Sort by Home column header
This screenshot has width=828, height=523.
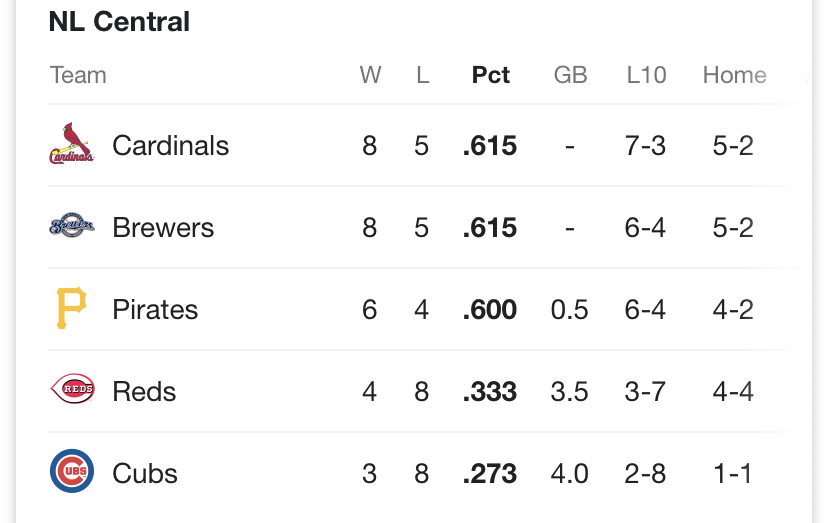point(735,75)
